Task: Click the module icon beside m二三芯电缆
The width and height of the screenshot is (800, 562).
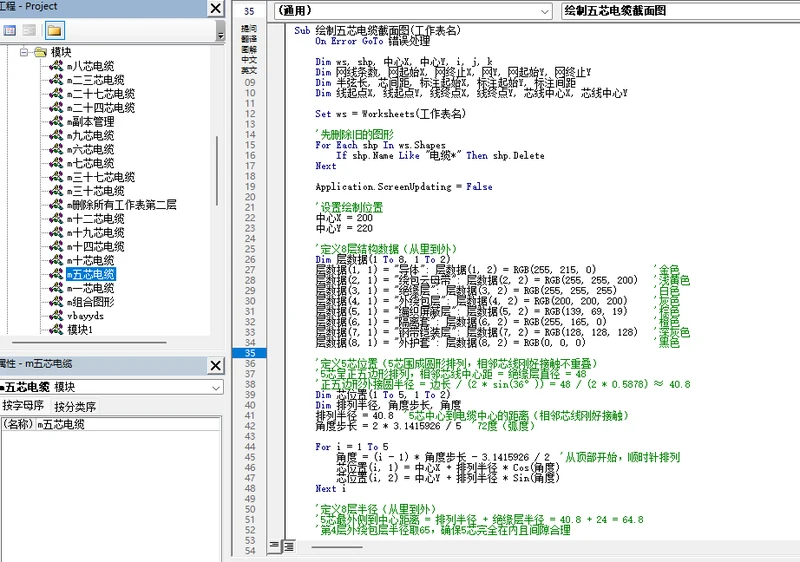Action: tap(56, 80)
